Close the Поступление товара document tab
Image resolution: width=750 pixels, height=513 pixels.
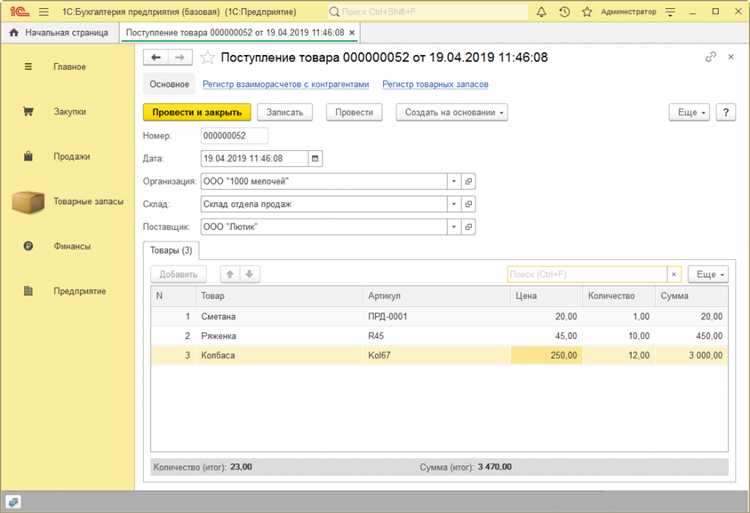tap(352, 33)
